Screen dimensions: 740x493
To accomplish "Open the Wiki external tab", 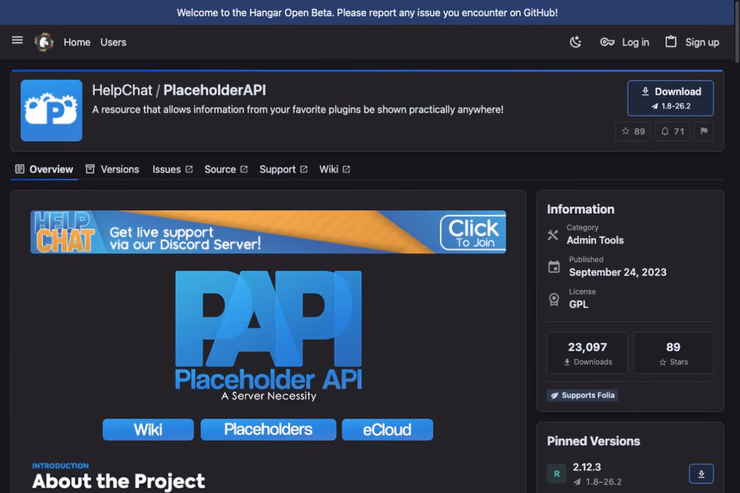I will pyautogui.click(x=335, y=169).
